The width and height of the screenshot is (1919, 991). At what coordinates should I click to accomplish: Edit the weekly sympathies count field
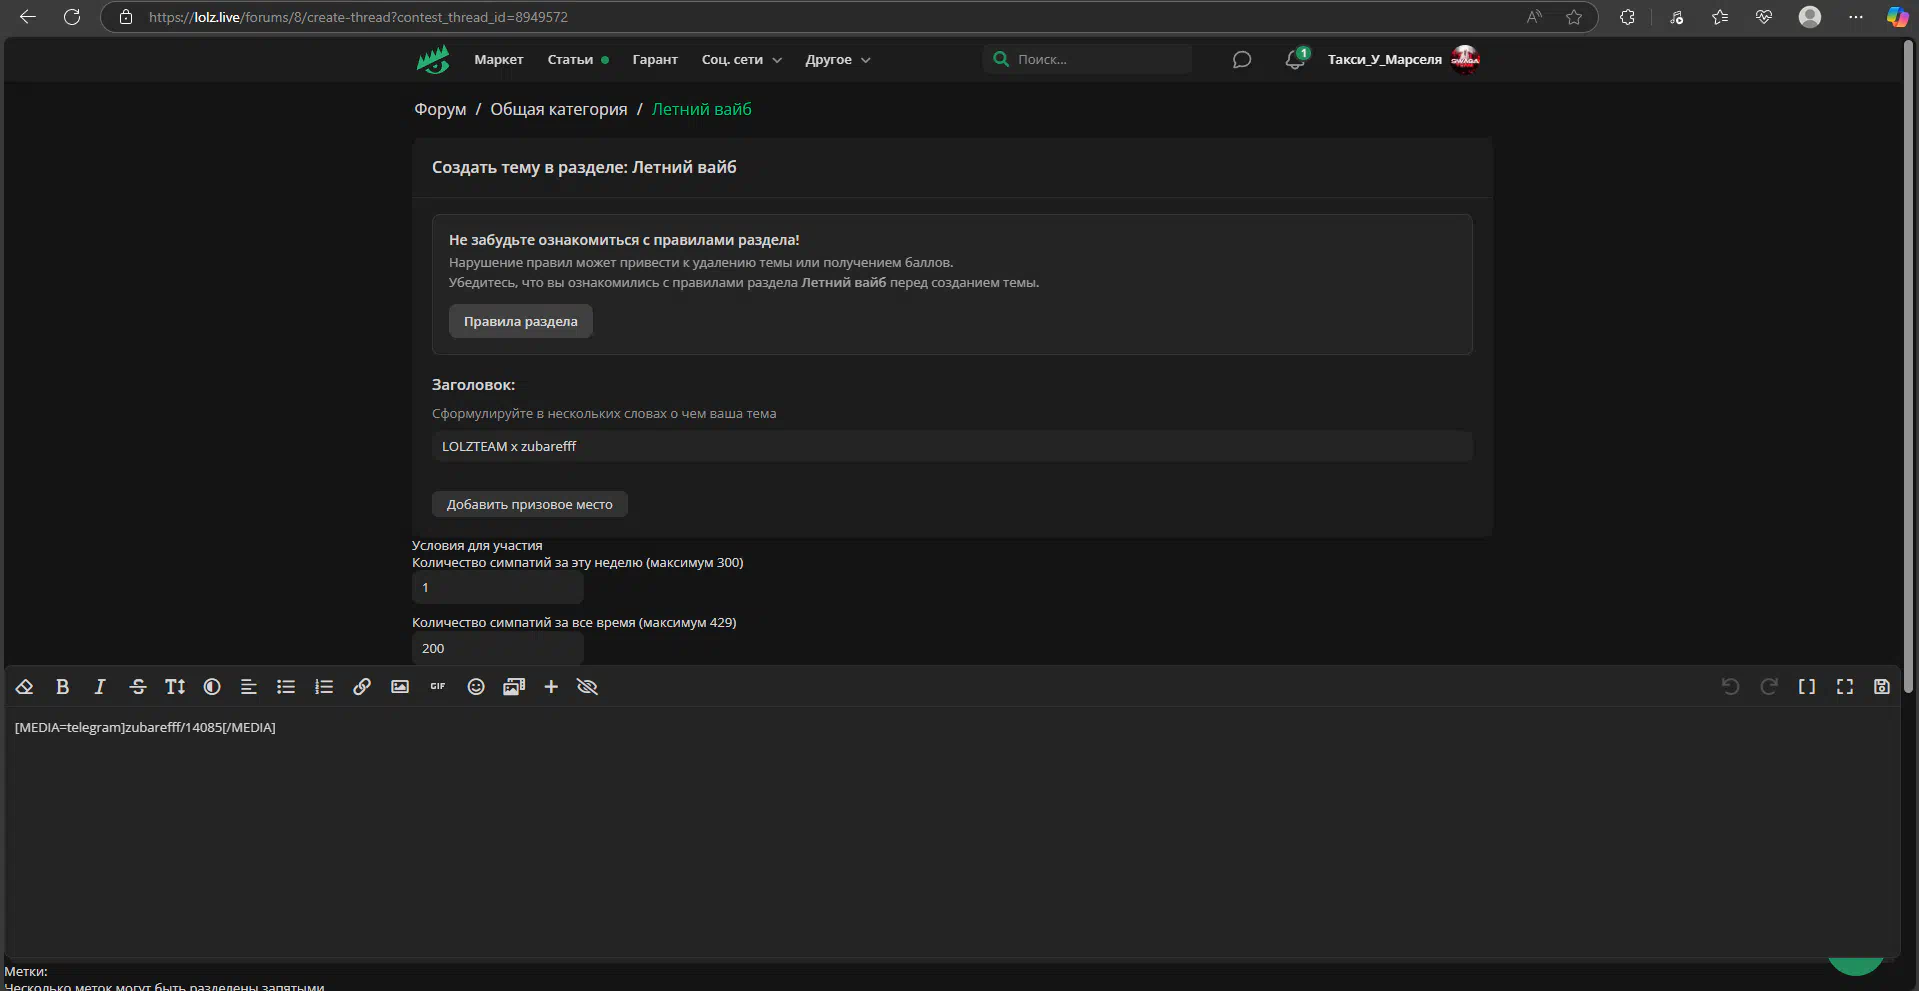[498, 587]
